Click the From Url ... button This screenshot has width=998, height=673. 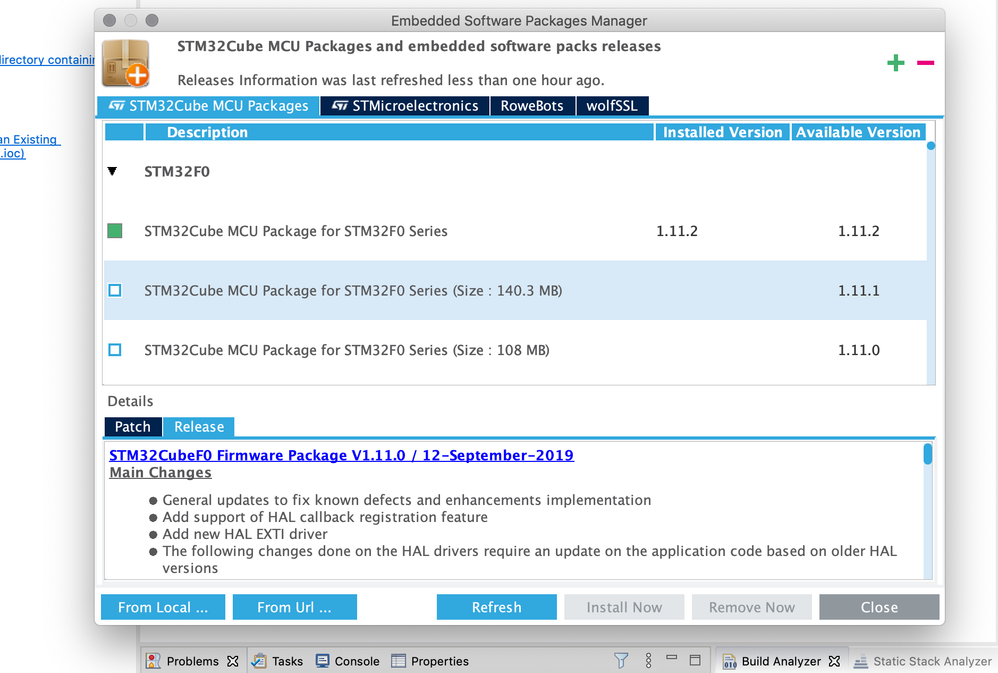[295, 607]
